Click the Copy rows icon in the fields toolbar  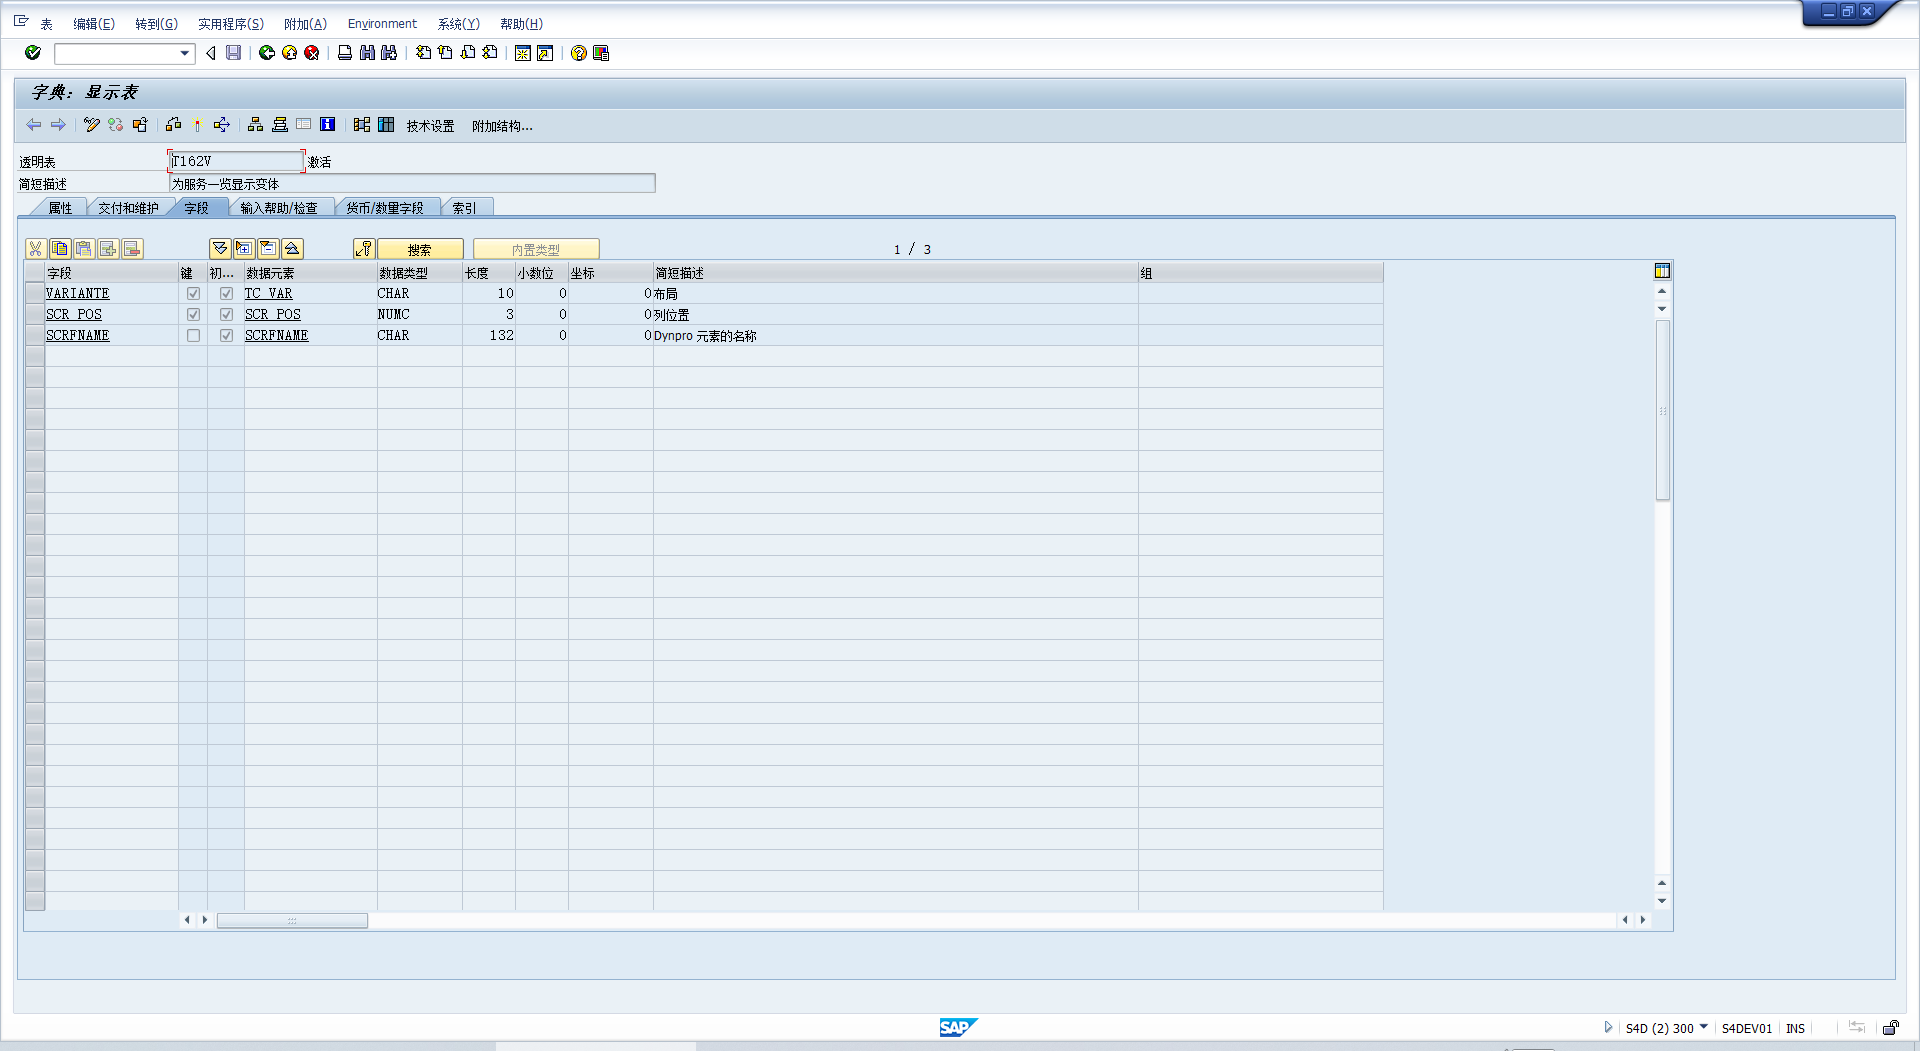[x=59, y=248]
